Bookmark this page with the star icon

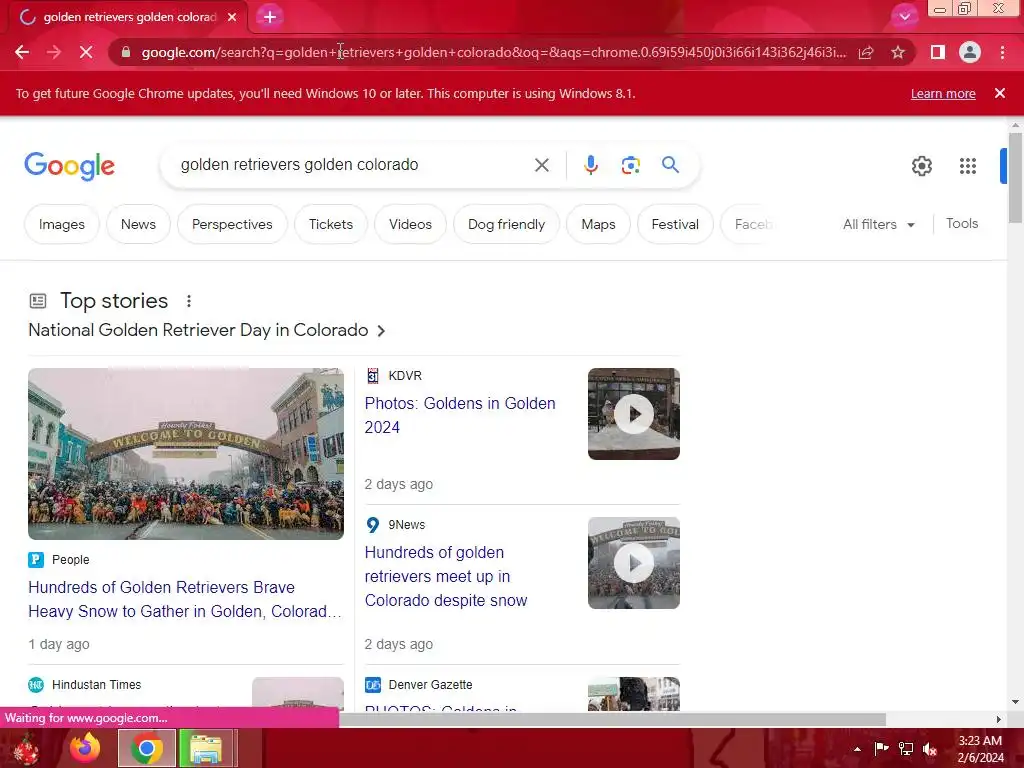click(x=898, y=52)
